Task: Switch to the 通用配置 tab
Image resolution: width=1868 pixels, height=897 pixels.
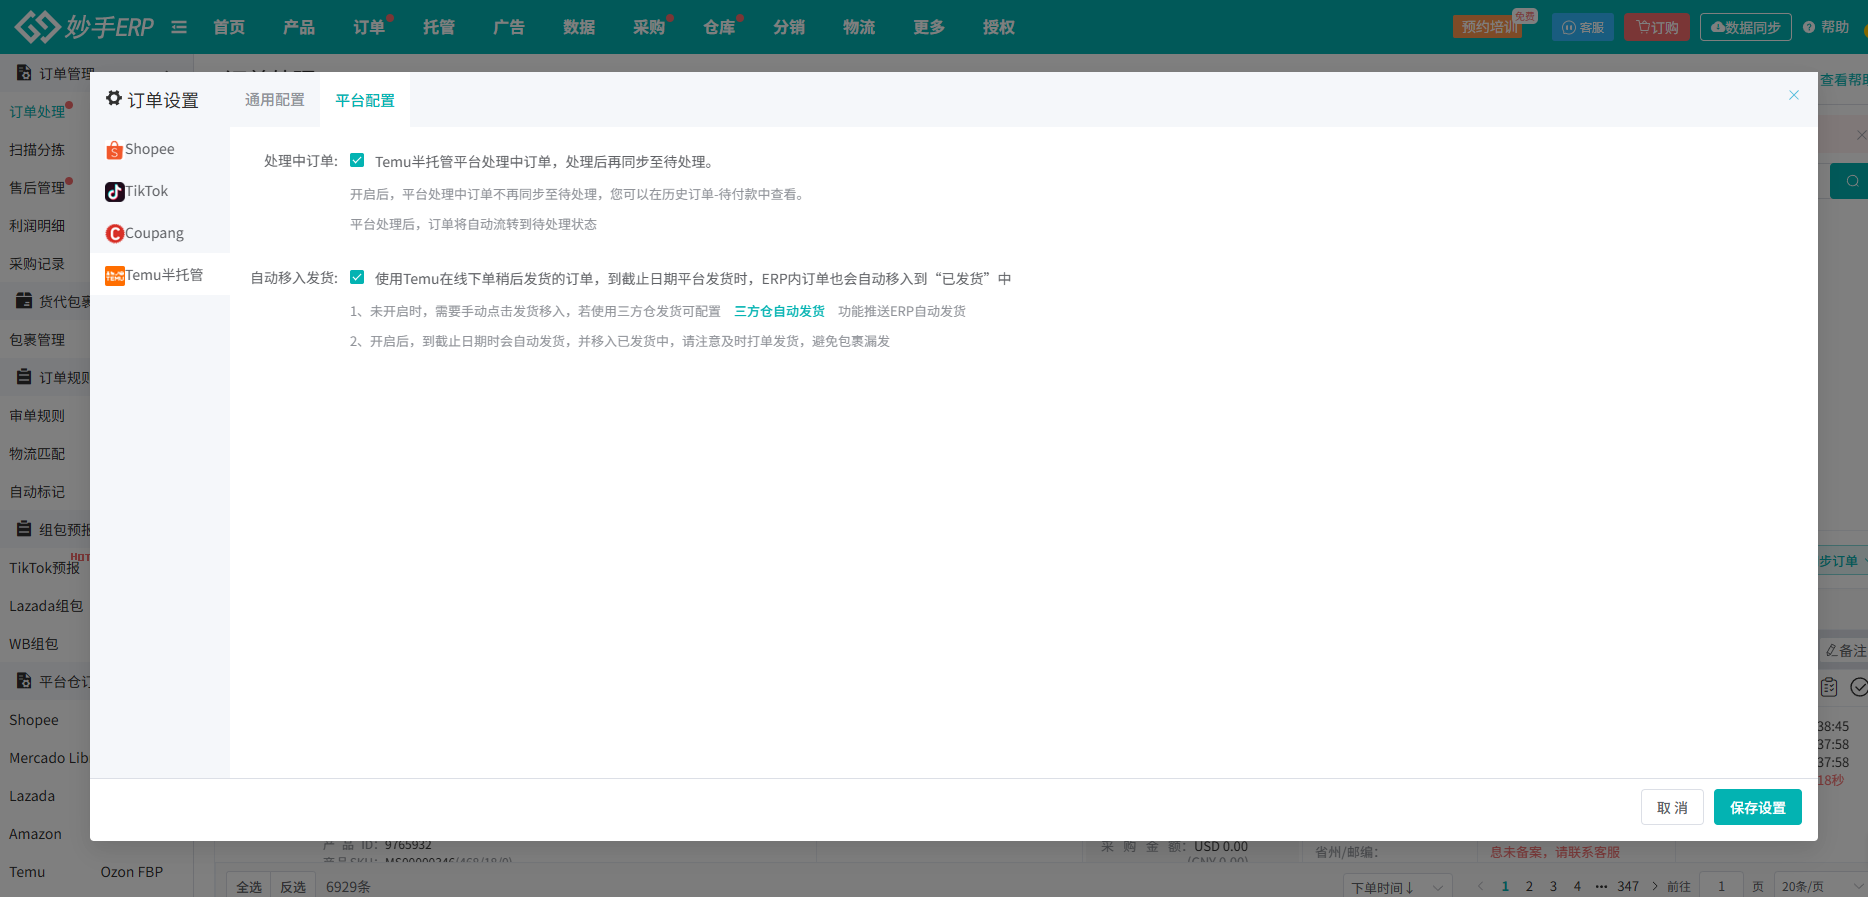Action: [x=275, y=100]
